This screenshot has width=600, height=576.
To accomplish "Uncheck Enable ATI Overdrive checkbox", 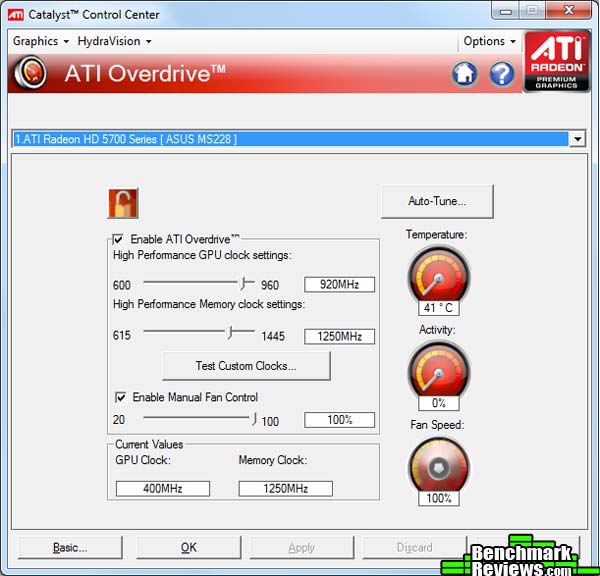I will point(118,240).
